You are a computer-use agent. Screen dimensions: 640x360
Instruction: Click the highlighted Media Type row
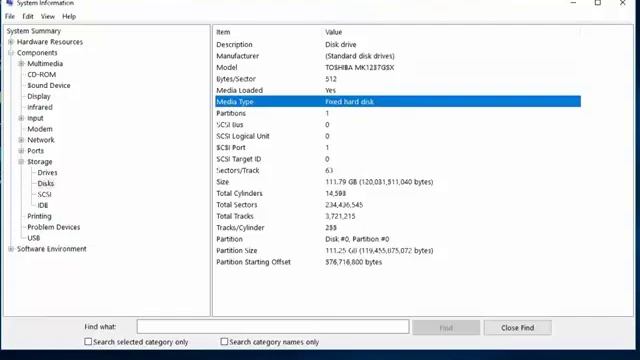tap(398, 102)
